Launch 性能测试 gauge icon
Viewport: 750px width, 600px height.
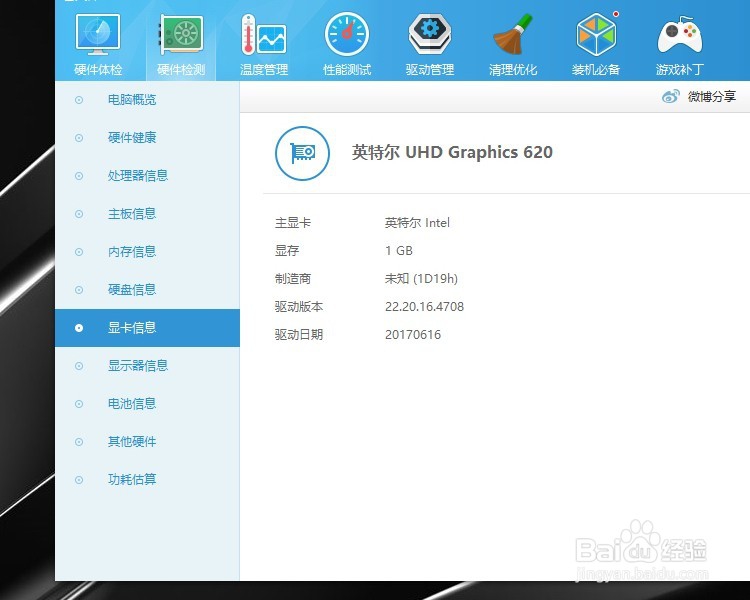(347, 34)
